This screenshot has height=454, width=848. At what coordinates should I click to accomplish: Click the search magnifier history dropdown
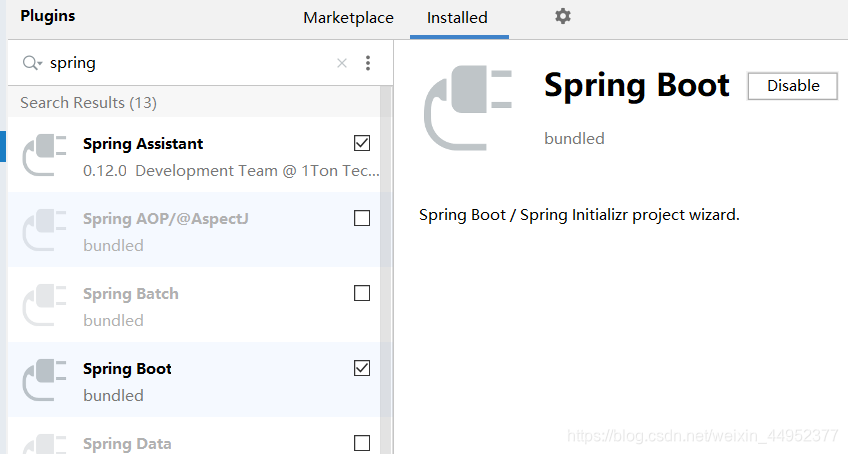(32, 63)
